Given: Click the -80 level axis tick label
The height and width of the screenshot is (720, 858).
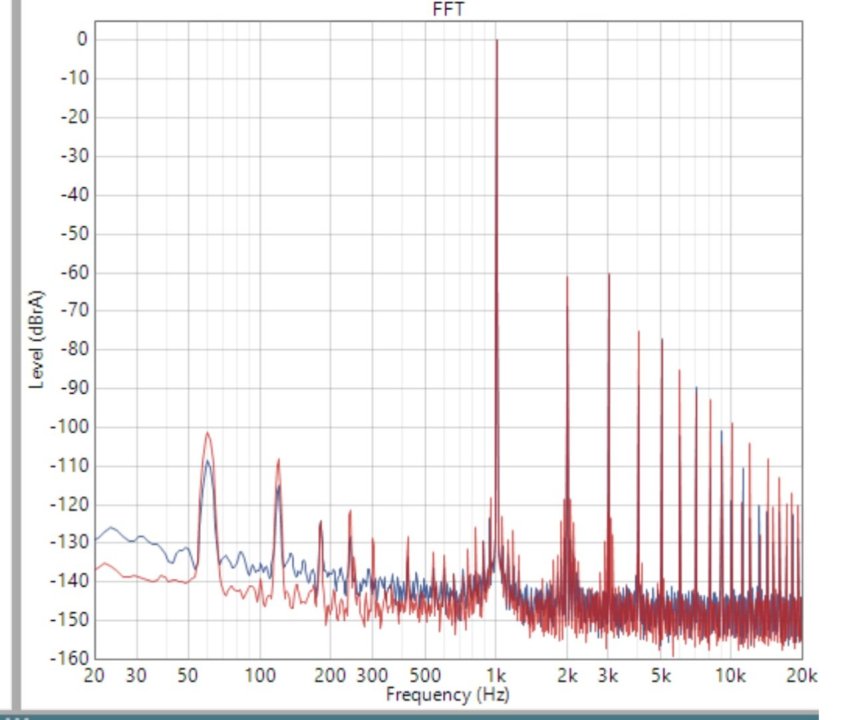Looking at the screenshot, I should [x=74, y=349].
